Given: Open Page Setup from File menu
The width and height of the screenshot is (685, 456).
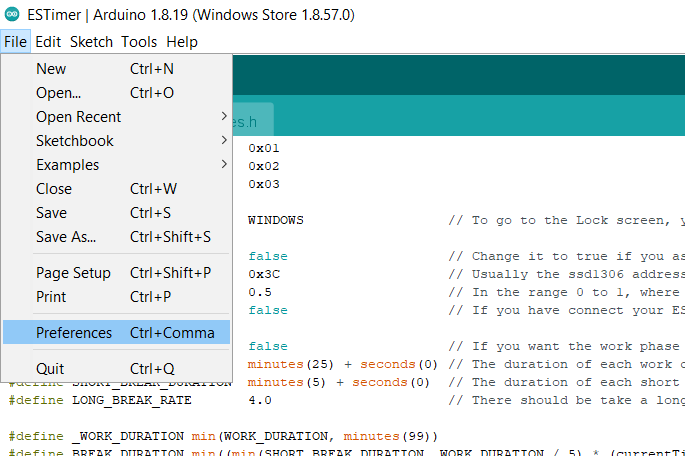Looking at the screenshot, I should [x=116, y=273].
